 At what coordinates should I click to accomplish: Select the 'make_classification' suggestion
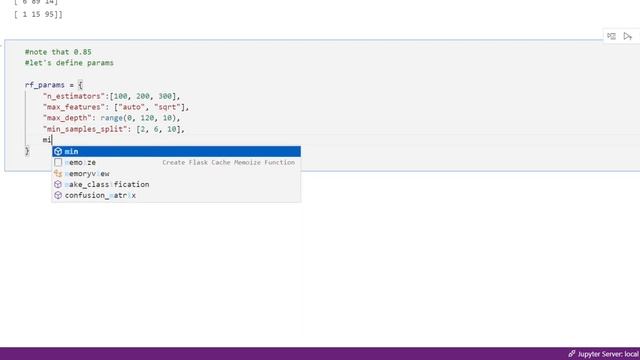pos(176,184)
